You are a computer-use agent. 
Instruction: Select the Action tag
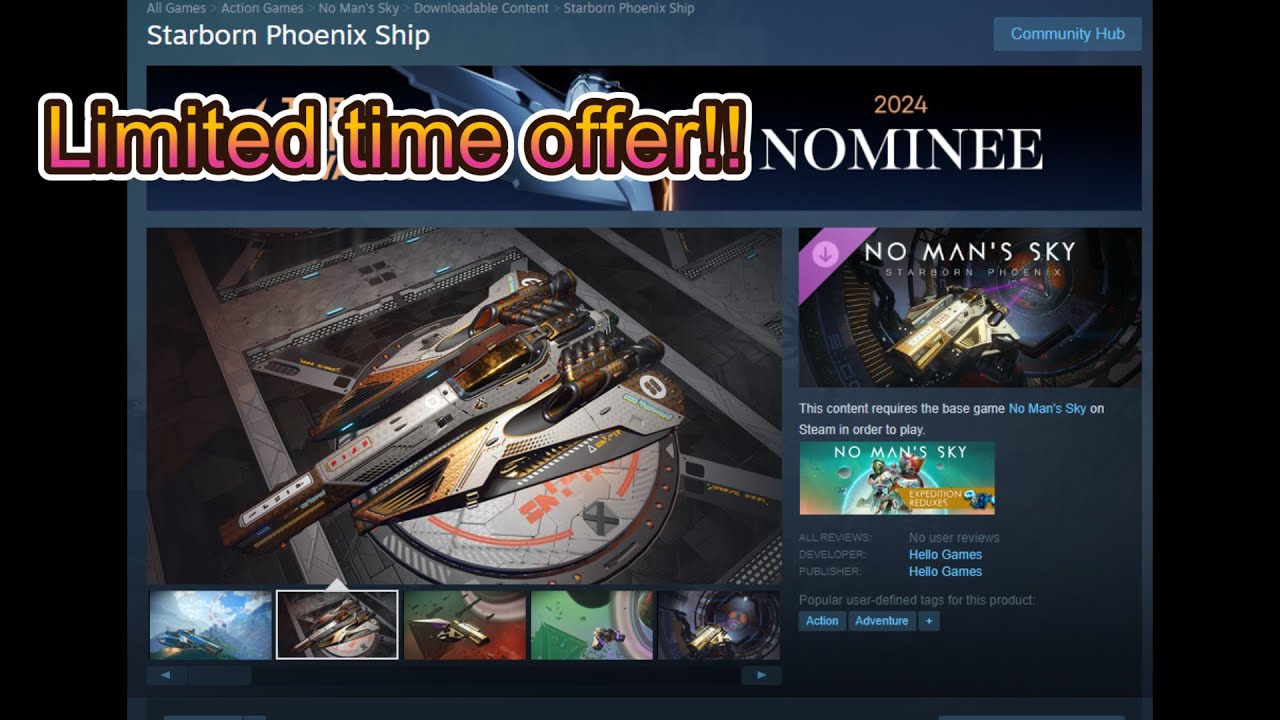[x=822, y=621]
